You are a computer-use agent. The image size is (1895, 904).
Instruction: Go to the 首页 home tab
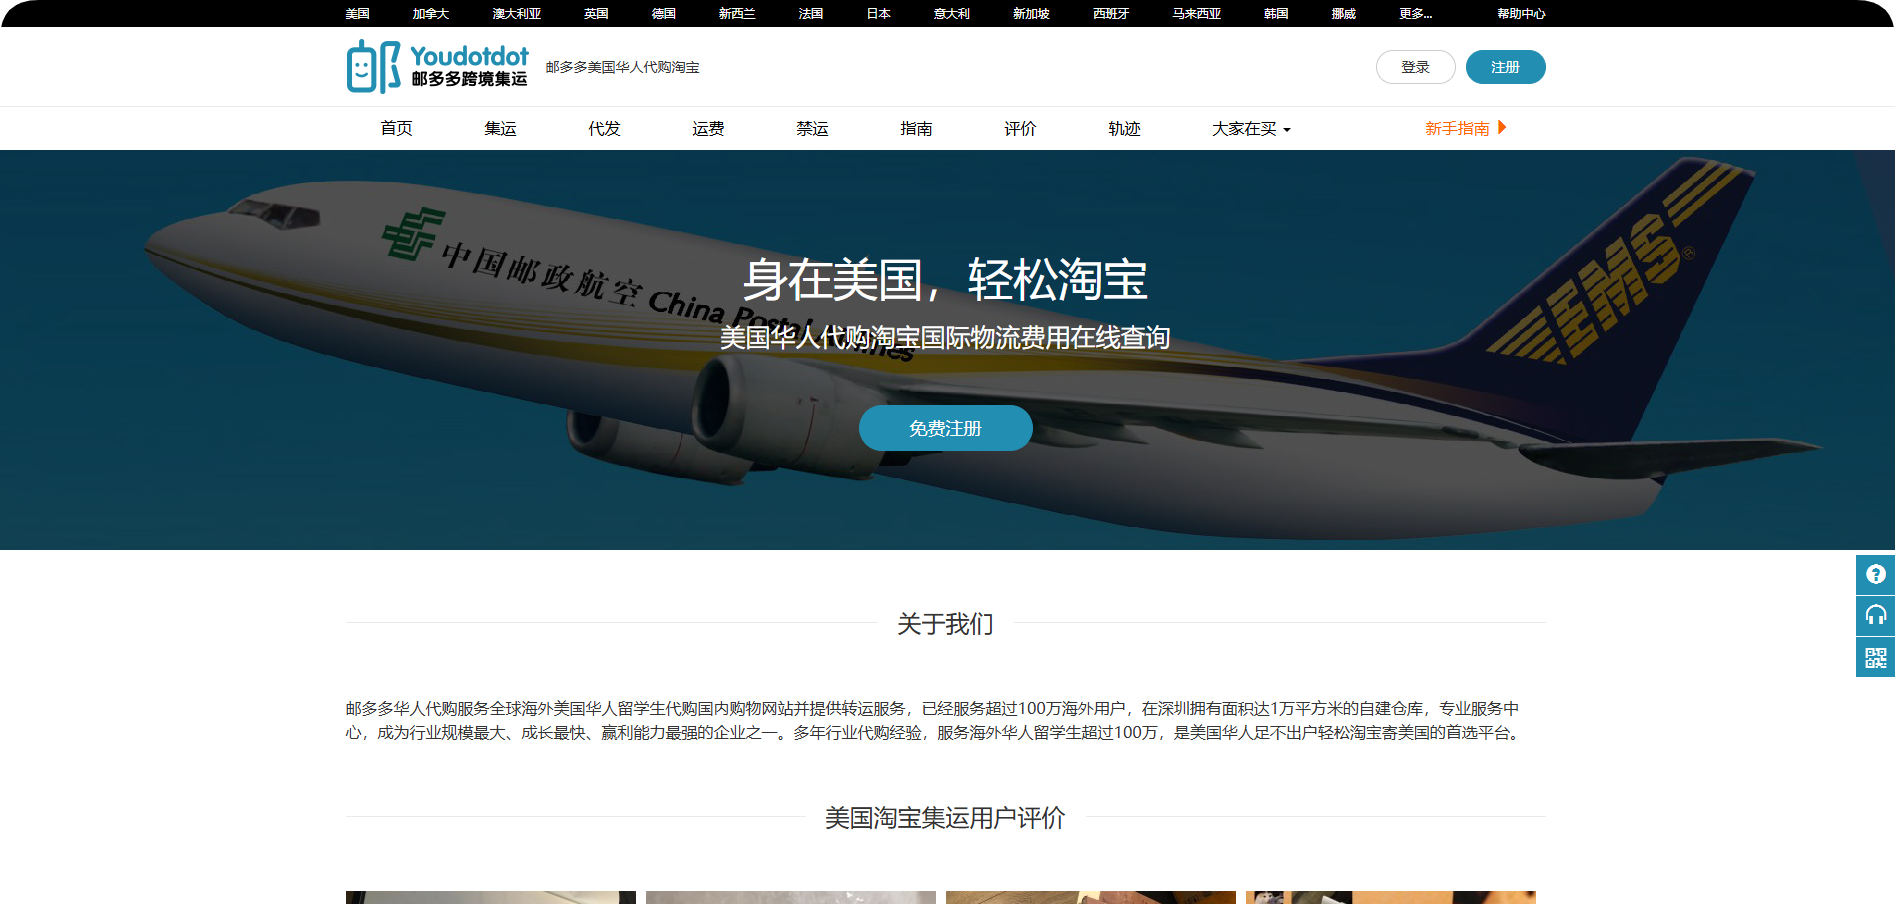(x=396, y=129)
